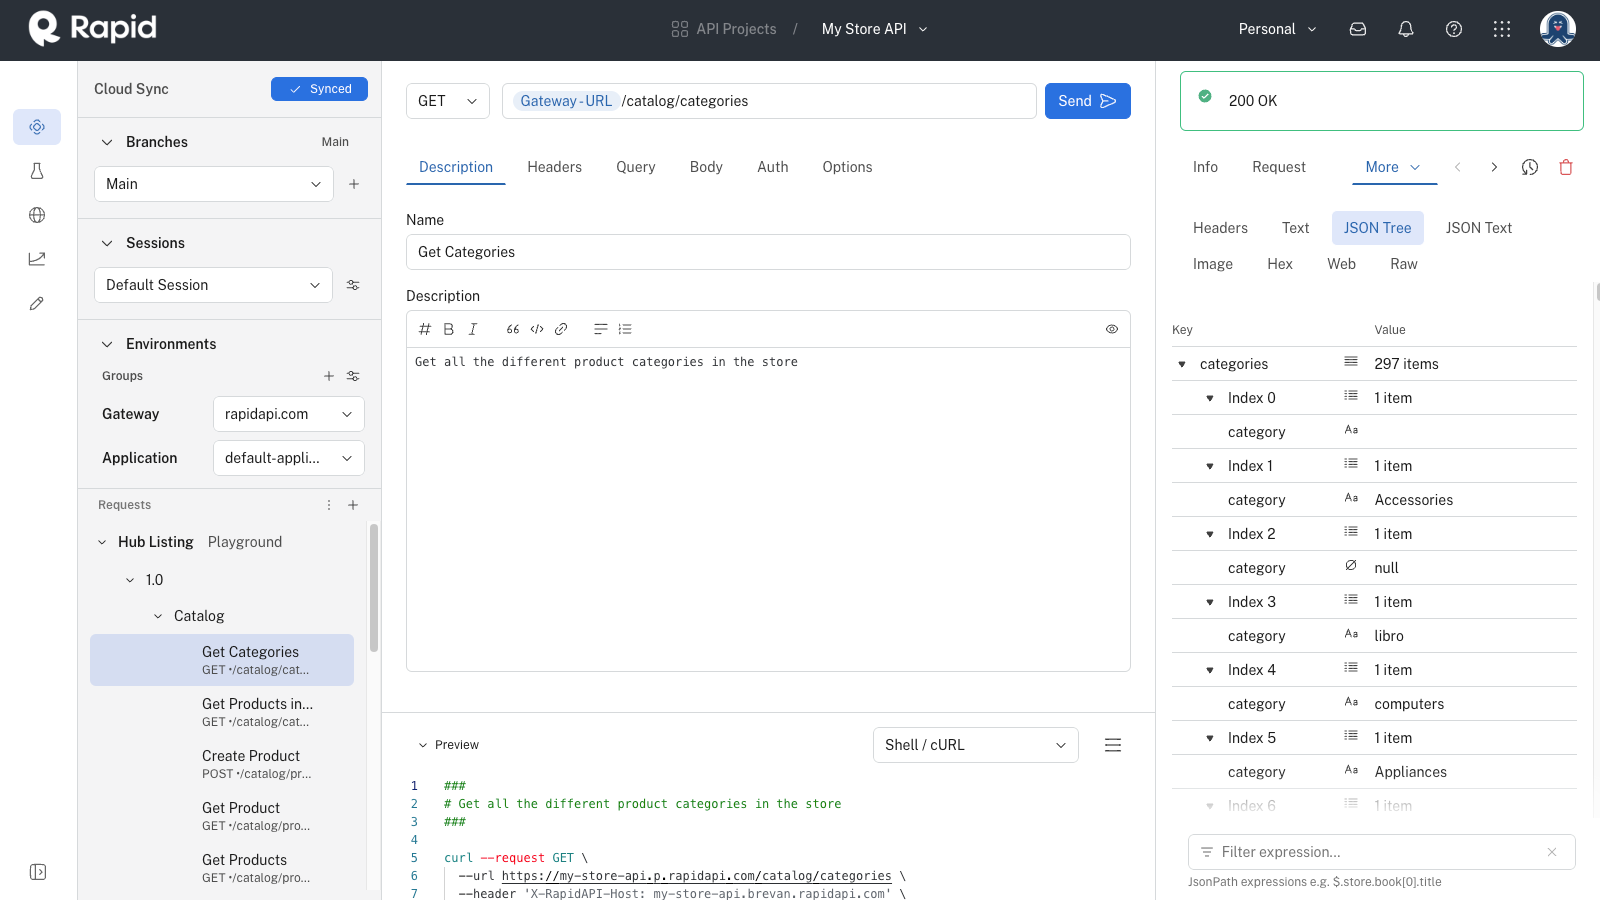Image resolution: width=1600 pixels, height=900 pixels.
Task: Open the code preview hamburger menu
Action: click(x=1113, y=745)
